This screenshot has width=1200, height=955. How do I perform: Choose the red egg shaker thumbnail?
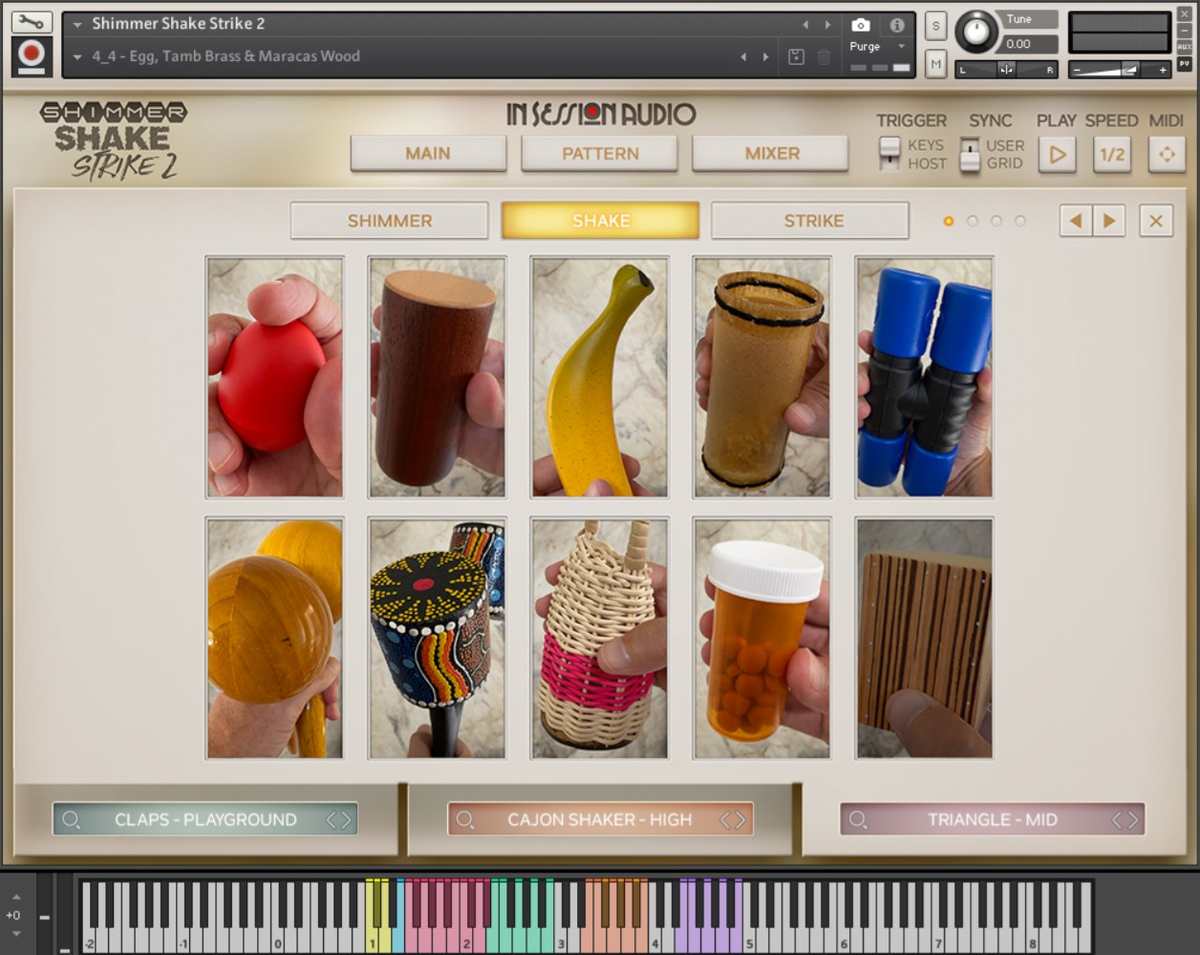(x=275, y=377)
